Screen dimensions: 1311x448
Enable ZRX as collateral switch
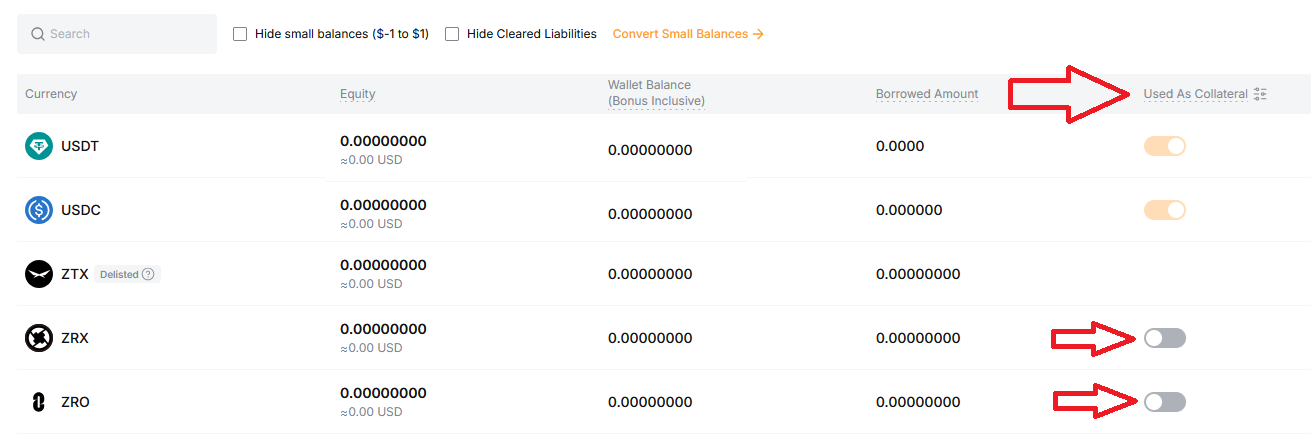(1165, 338)
